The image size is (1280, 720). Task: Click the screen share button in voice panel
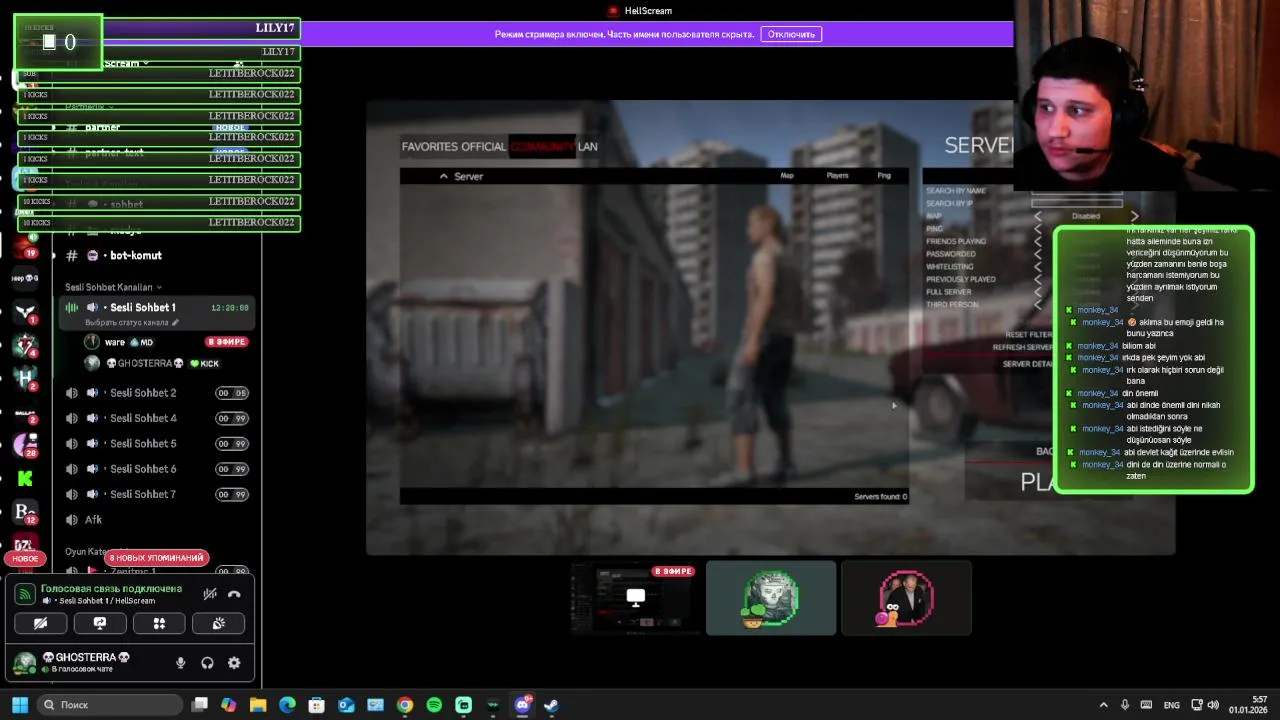pos(100,623)
